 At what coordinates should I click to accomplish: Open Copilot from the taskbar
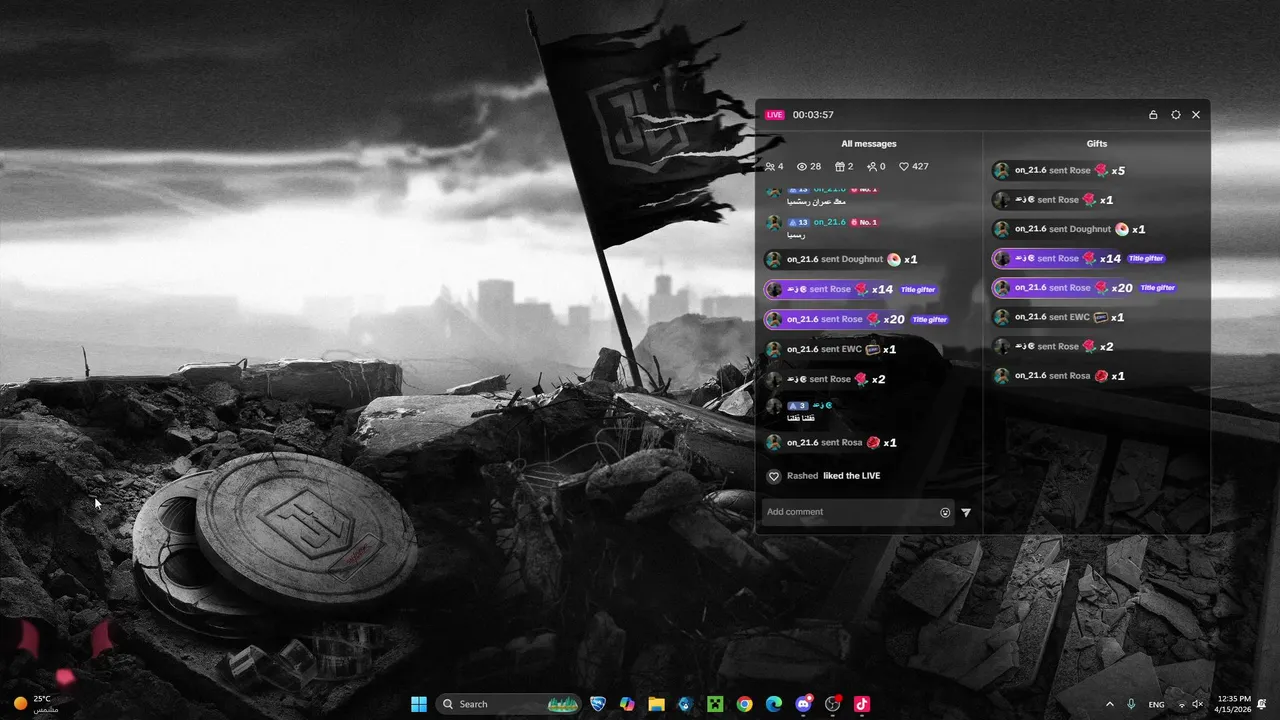(x=627, y=704)
